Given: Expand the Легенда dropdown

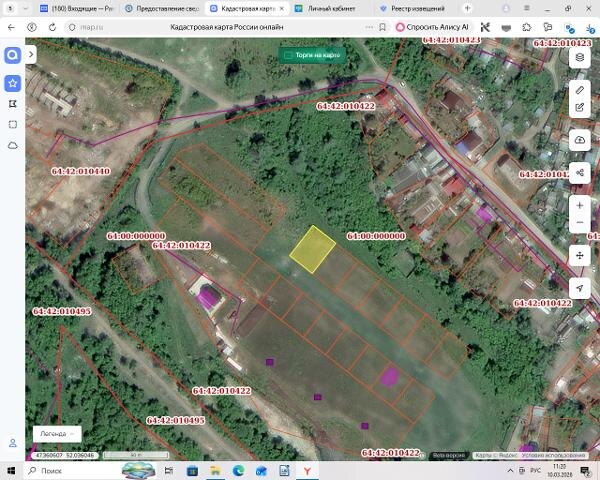Looking at the screenshot, I should pyautogui.click(x=57, y=434).
